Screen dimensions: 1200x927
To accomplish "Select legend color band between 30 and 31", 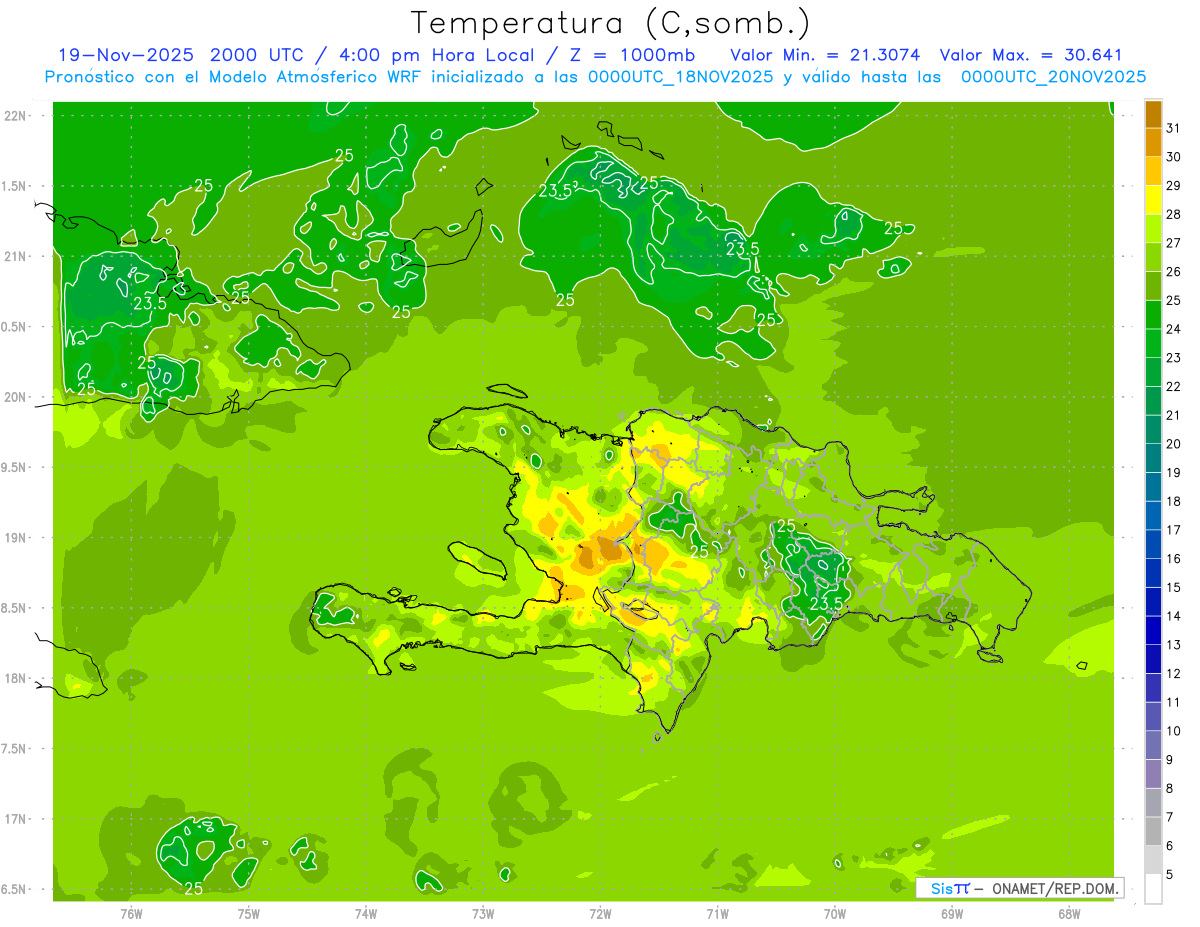I will [1153, 142].
